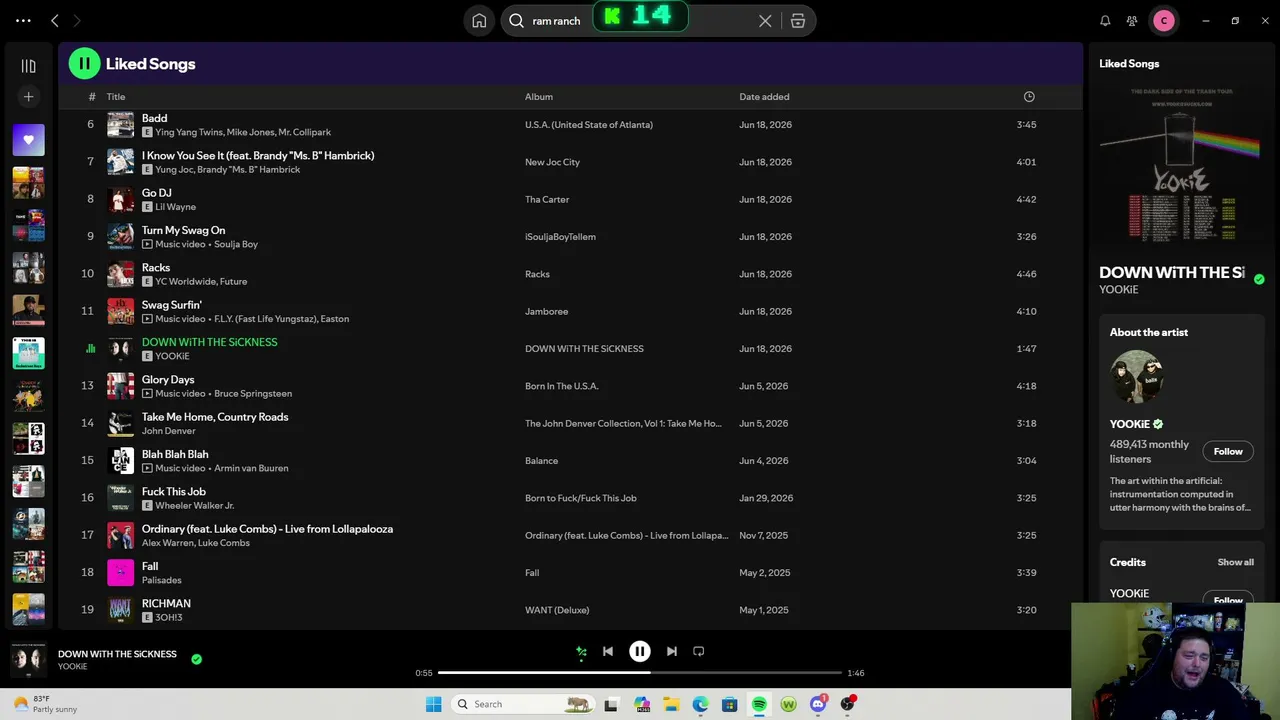Open the weather widget showing 83°F
The height and width of the screenshot is (720, 1280).
pos(45,704)
